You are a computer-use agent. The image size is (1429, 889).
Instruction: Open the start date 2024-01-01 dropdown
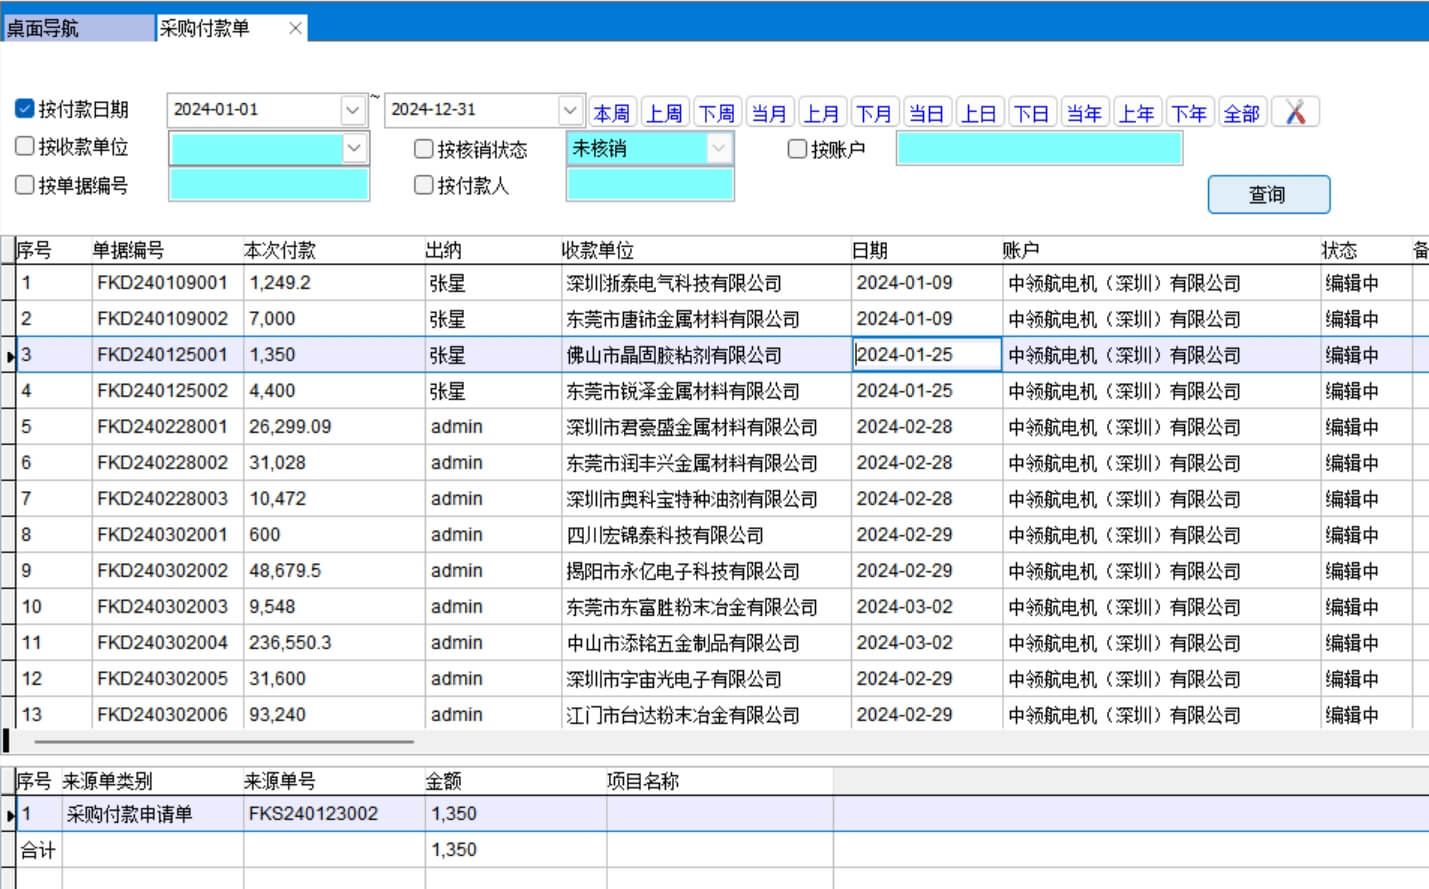pos(352,110)
